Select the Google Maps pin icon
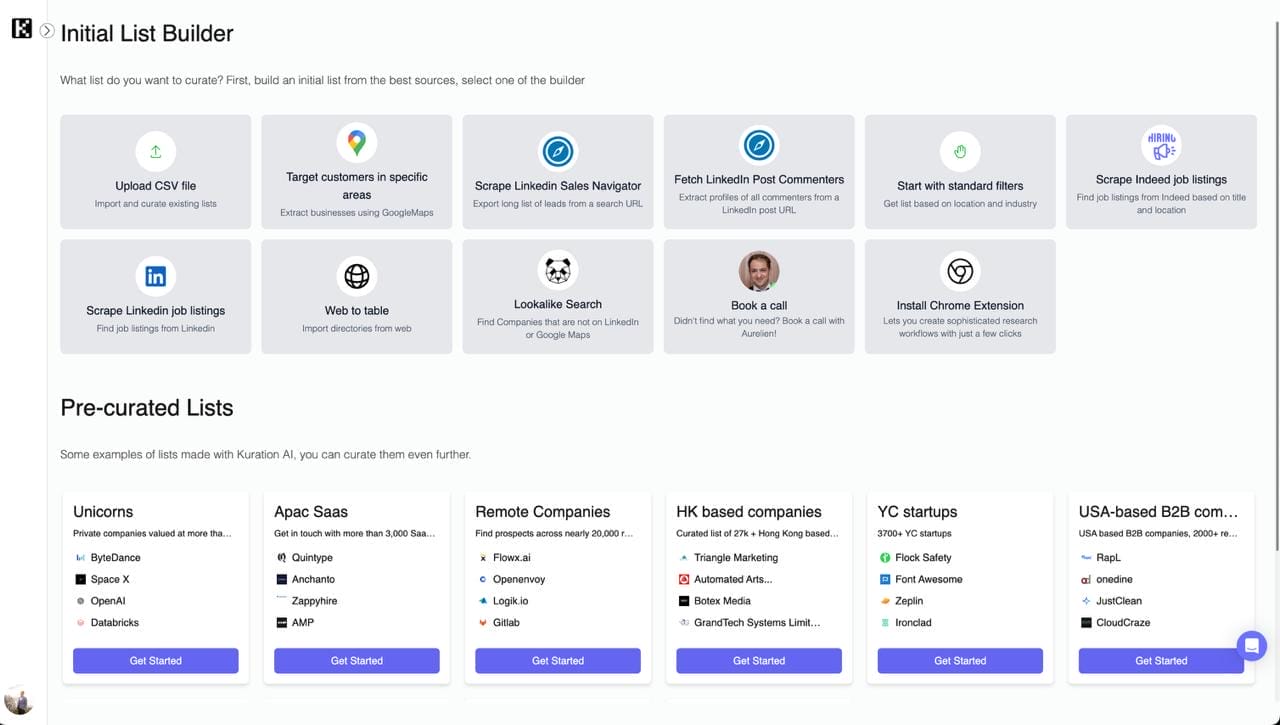This screenshot has height=725, width=1280. click(x=357, y=143)
